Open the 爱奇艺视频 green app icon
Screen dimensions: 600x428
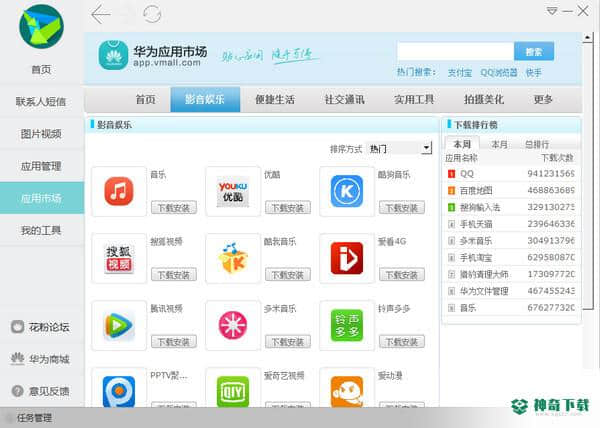coord(233,390)
